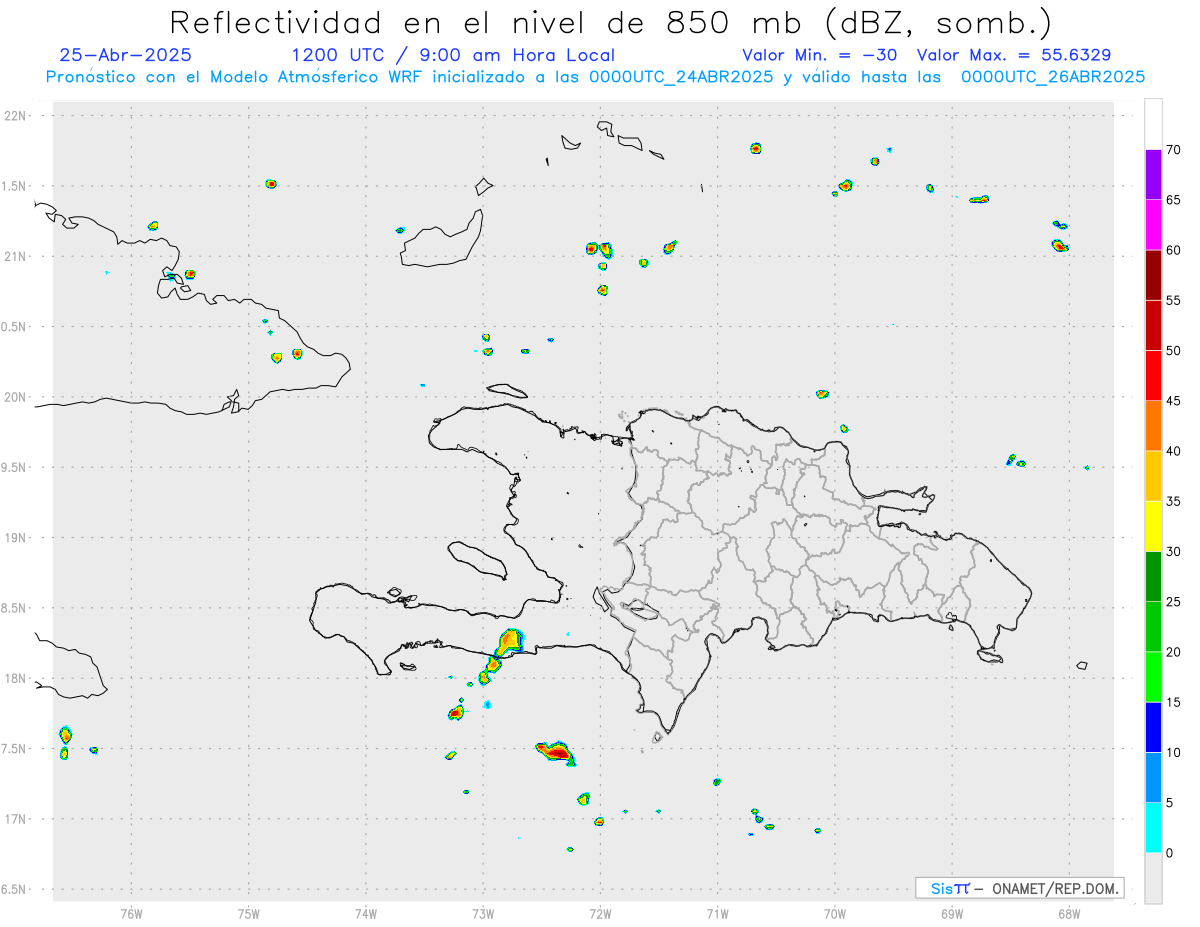Click the blue 10-15 dBZ color band

[1153, 727]
